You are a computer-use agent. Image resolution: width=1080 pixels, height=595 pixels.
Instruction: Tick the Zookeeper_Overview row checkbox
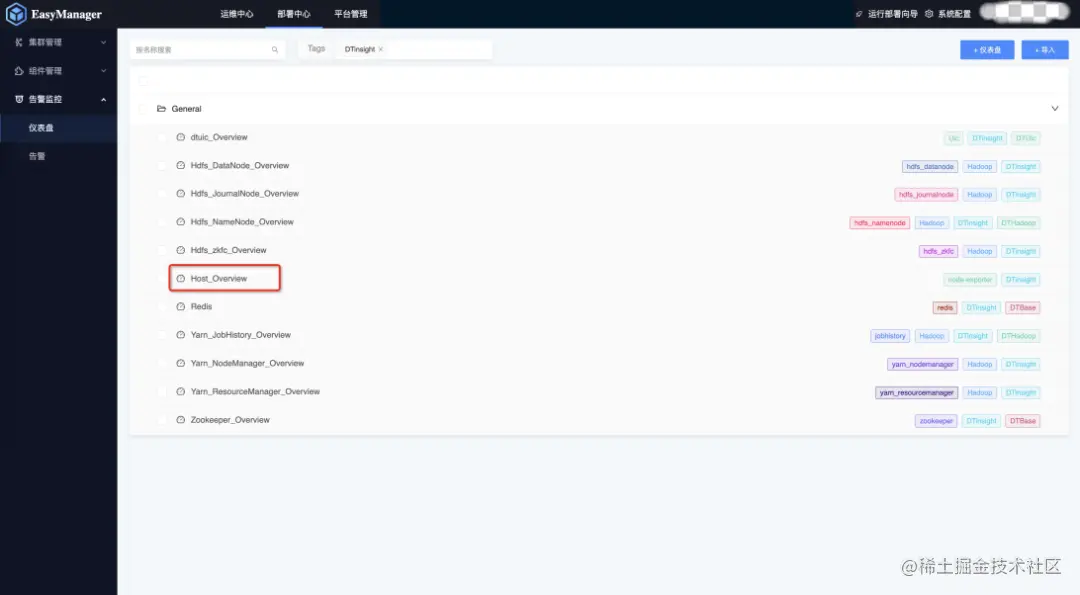(162, 419)
